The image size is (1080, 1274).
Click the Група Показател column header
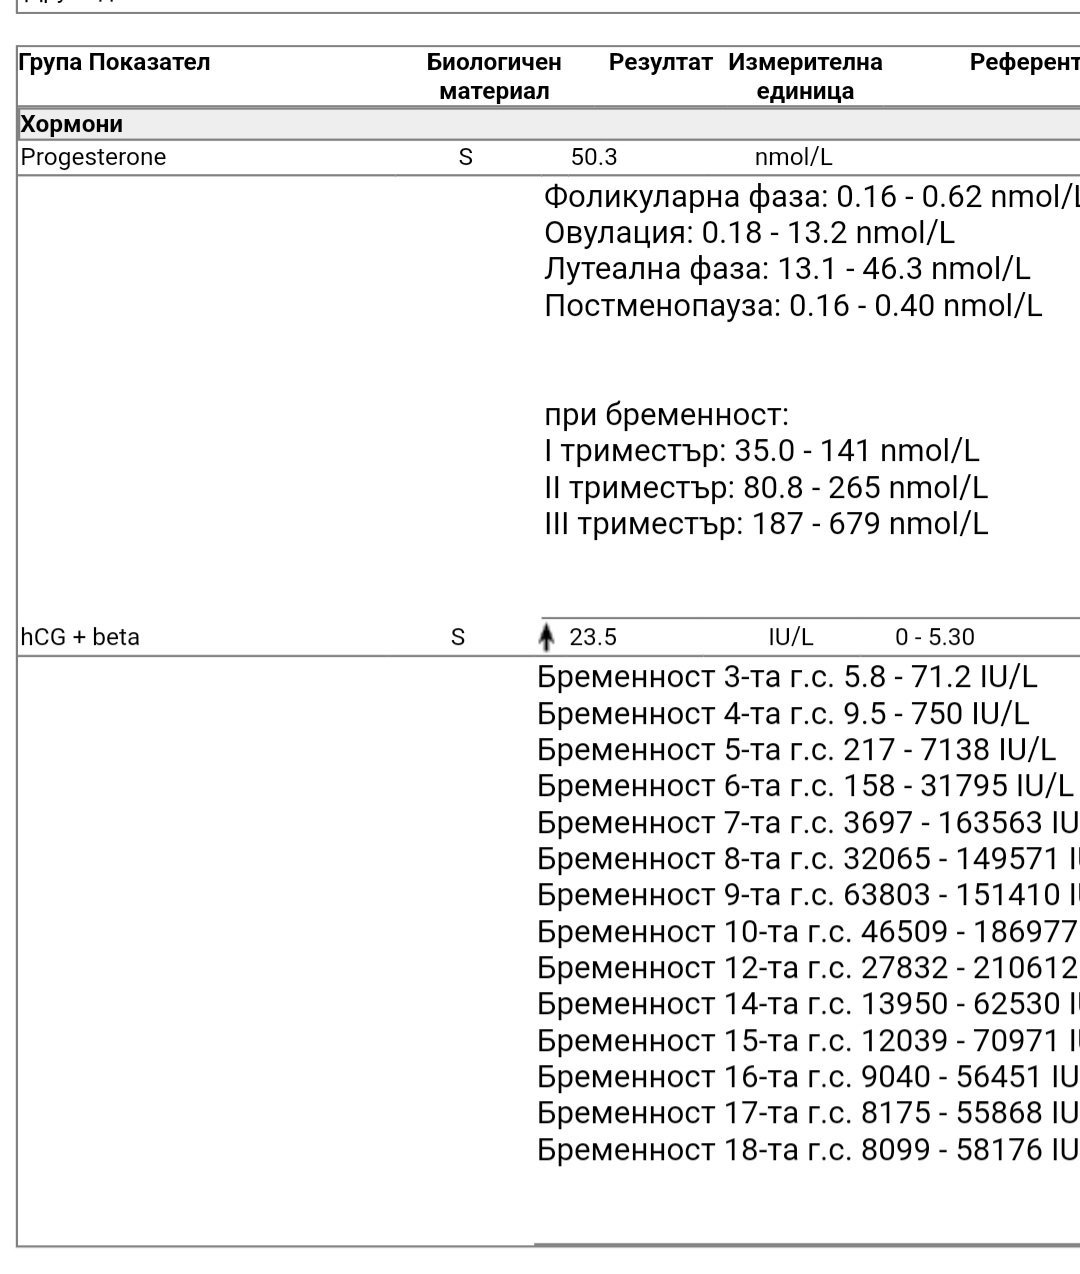point(115,62)
